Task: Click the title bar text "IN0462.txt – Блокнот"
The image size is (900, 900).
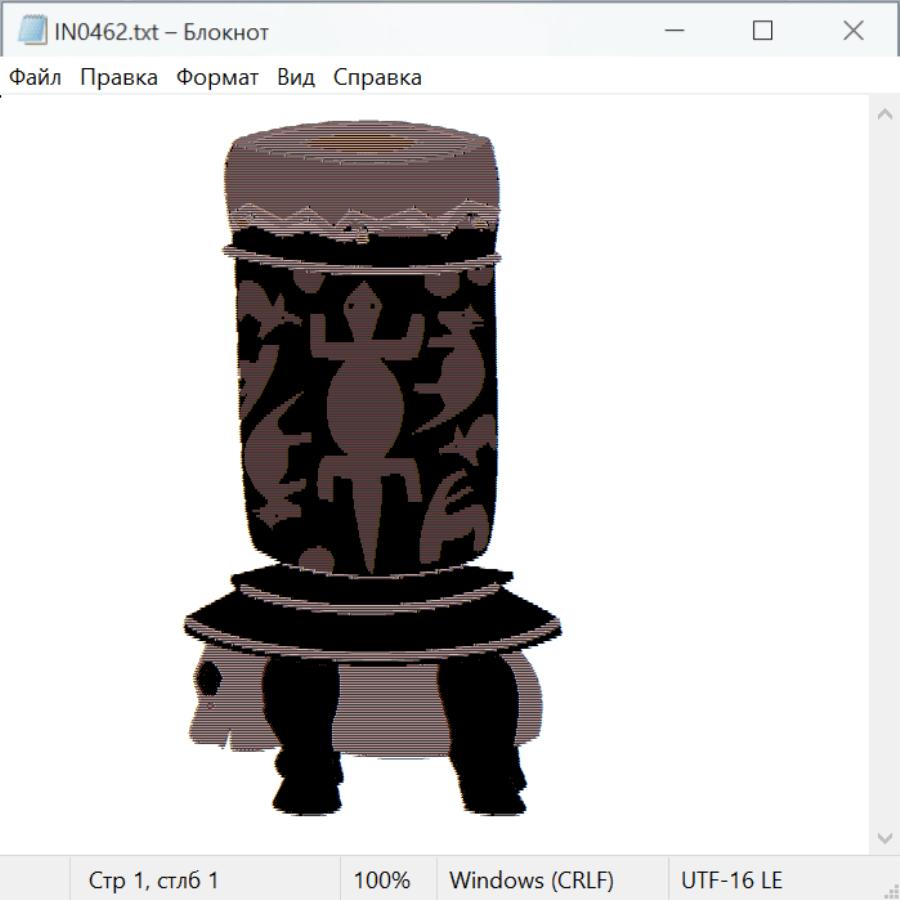Action: point(160,32)
